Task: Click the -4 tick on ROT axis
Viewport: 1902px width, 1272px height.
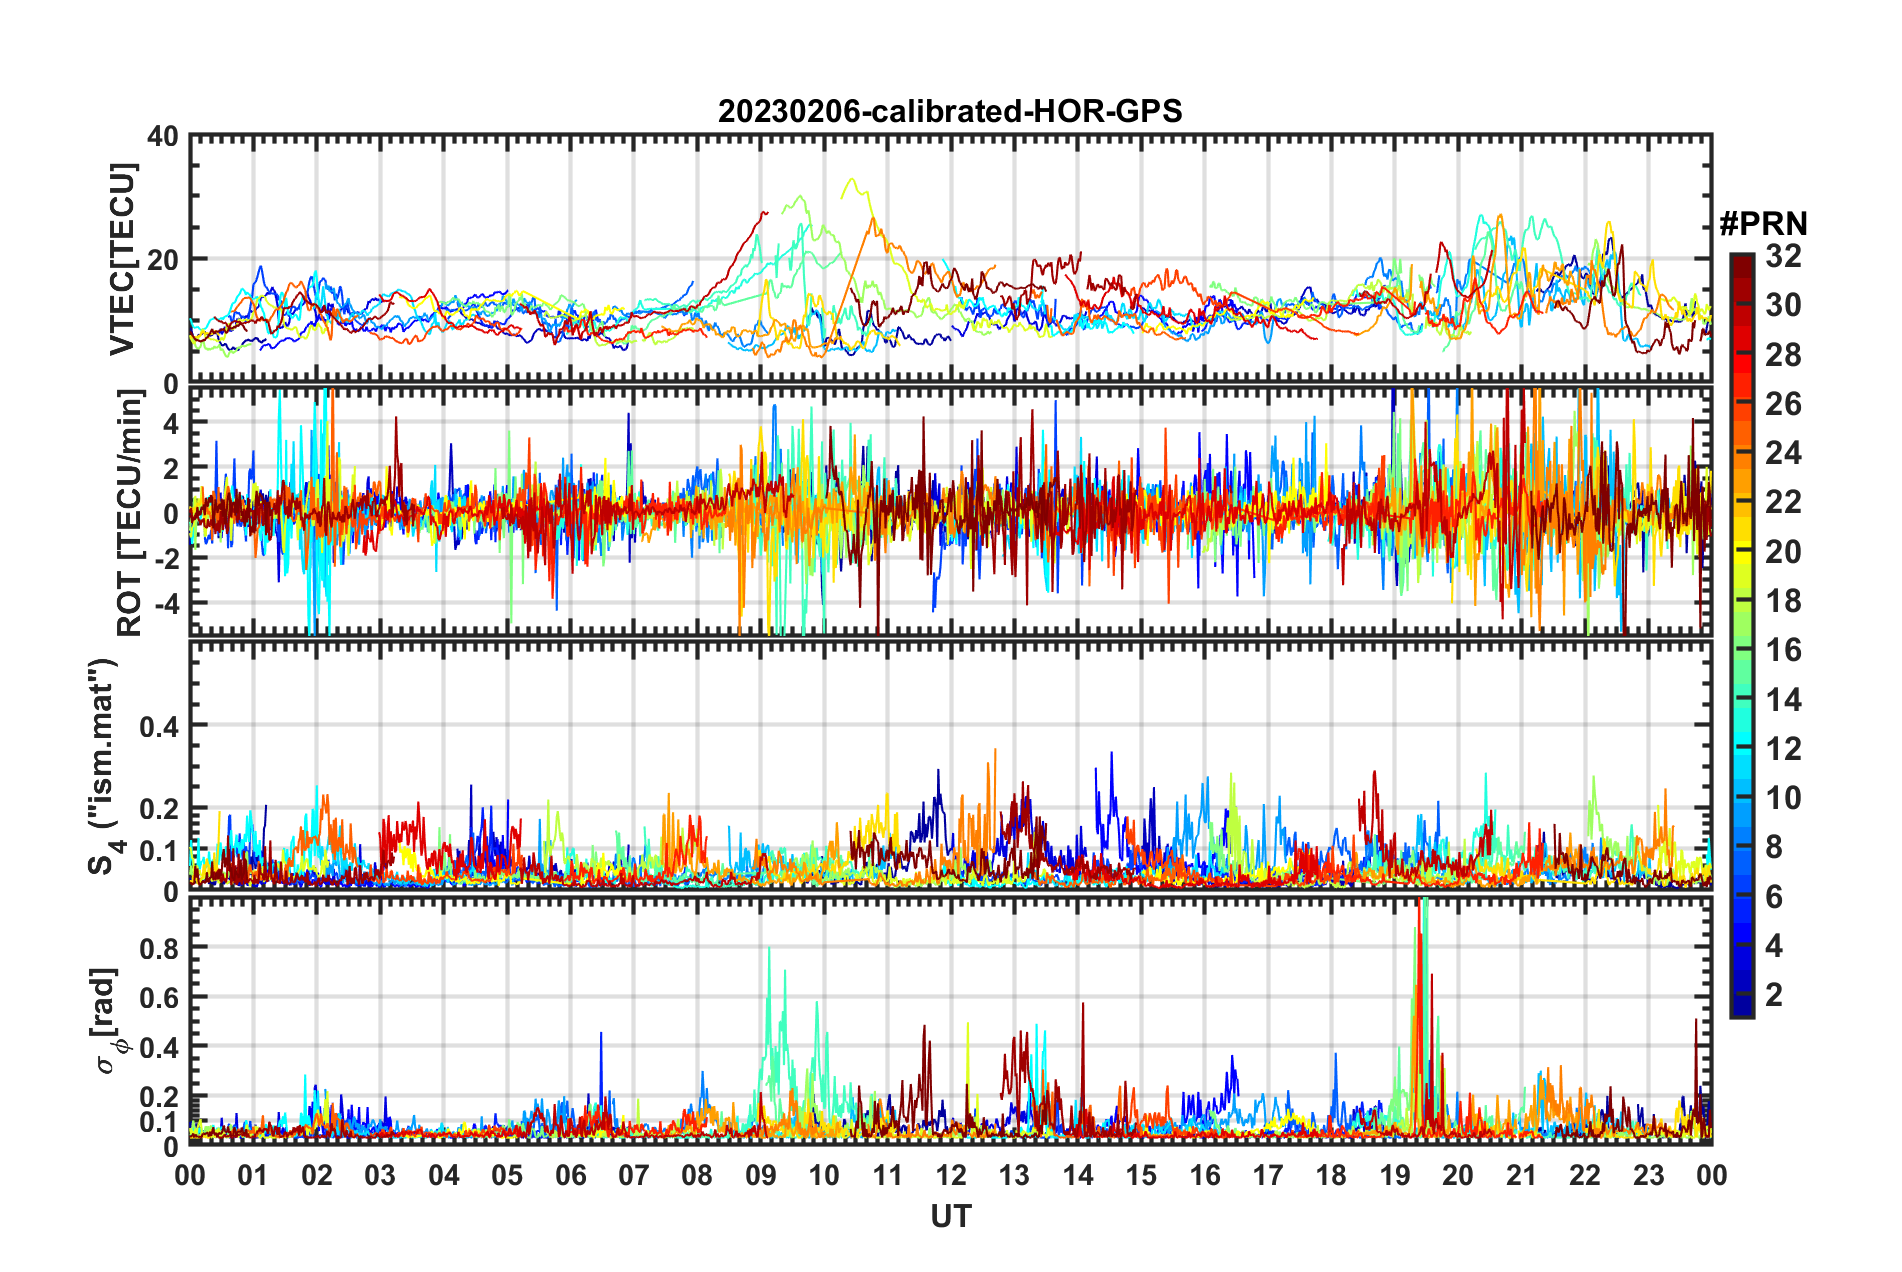Action: point(165,604)
